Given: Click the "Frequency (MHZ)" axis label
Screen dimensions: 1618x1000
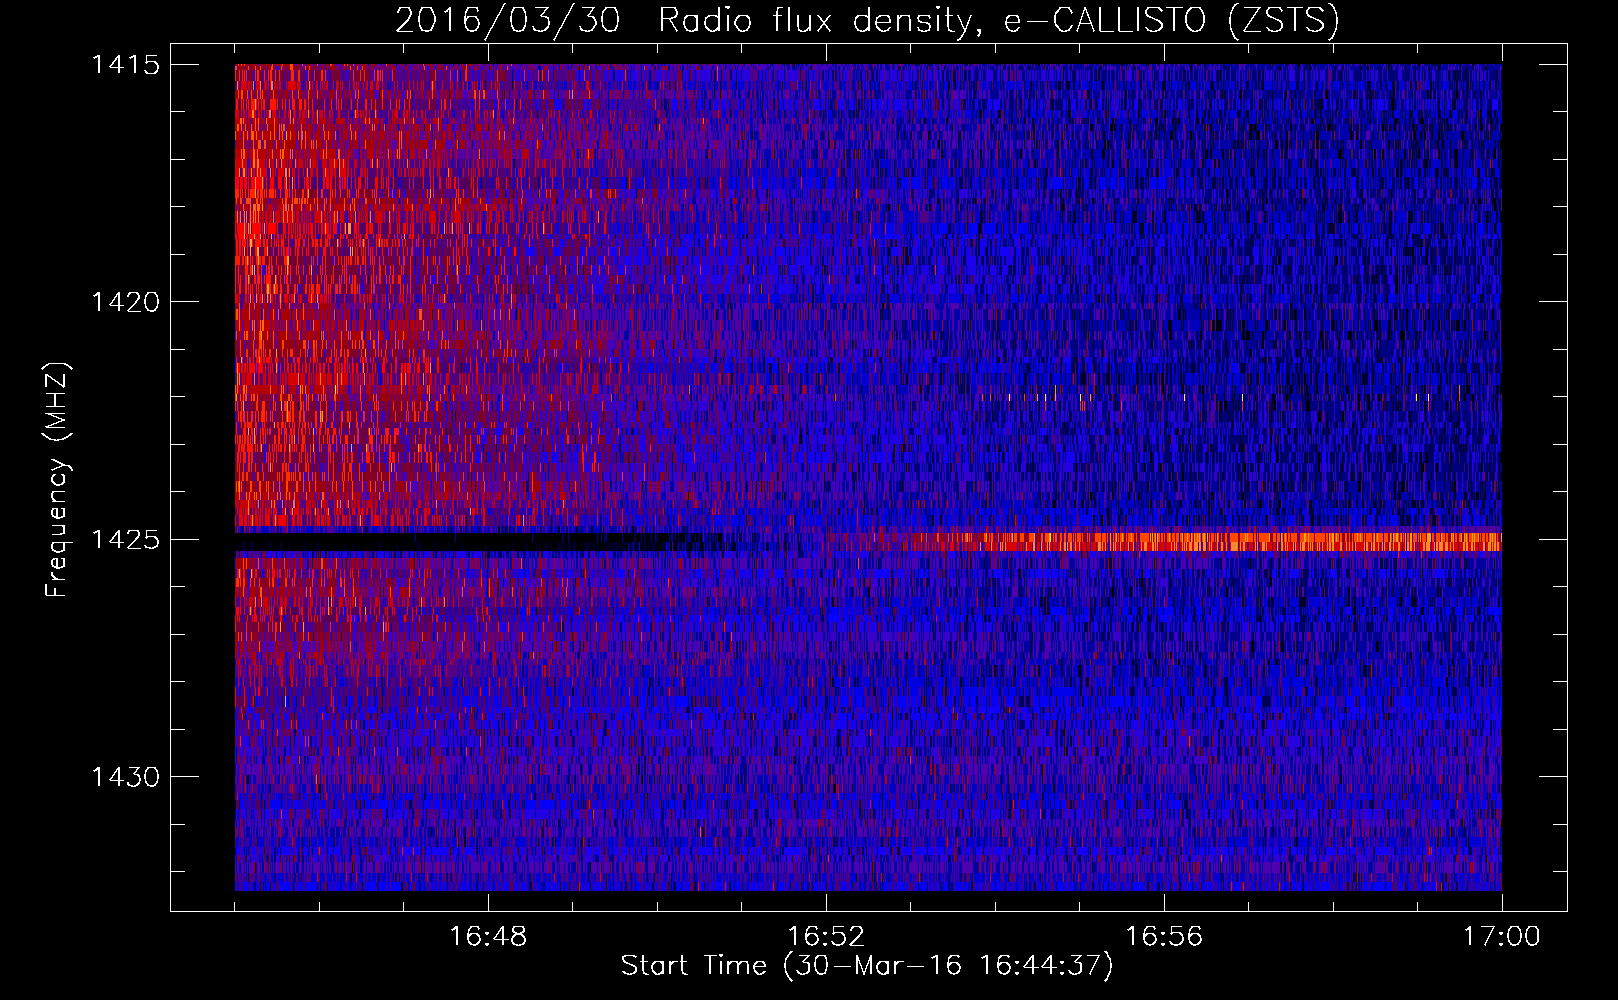Looking at the screenshot, I should (57, 480).
